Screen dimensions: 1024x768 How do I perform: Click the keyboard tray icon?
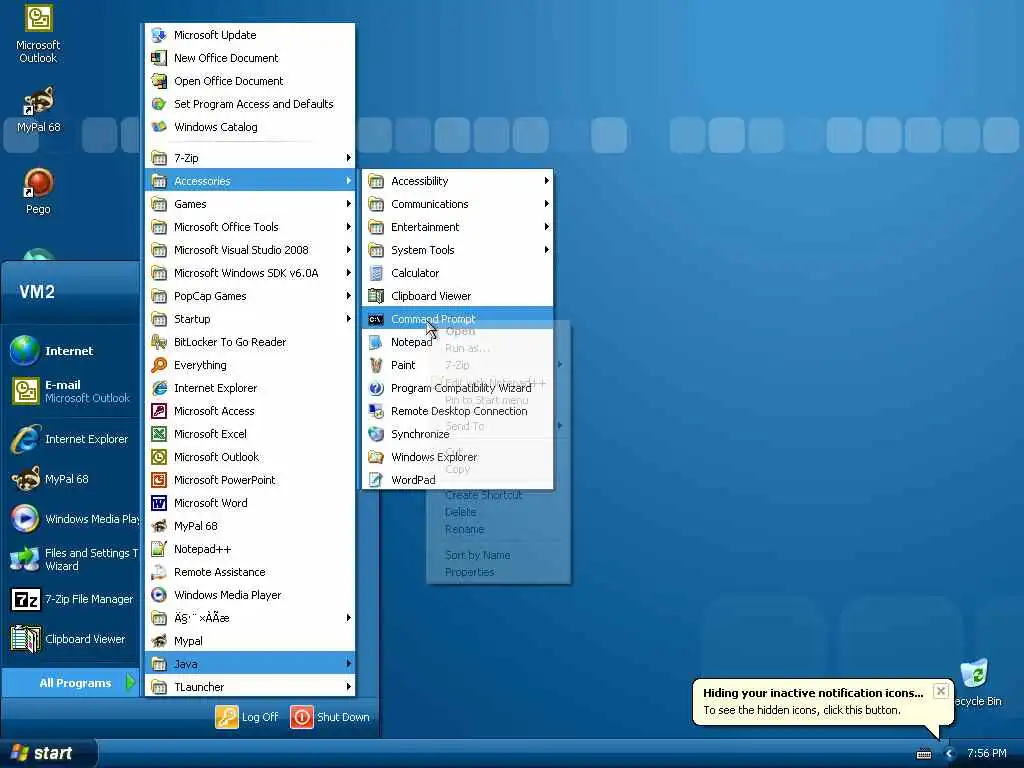click(x=924, y=754)
